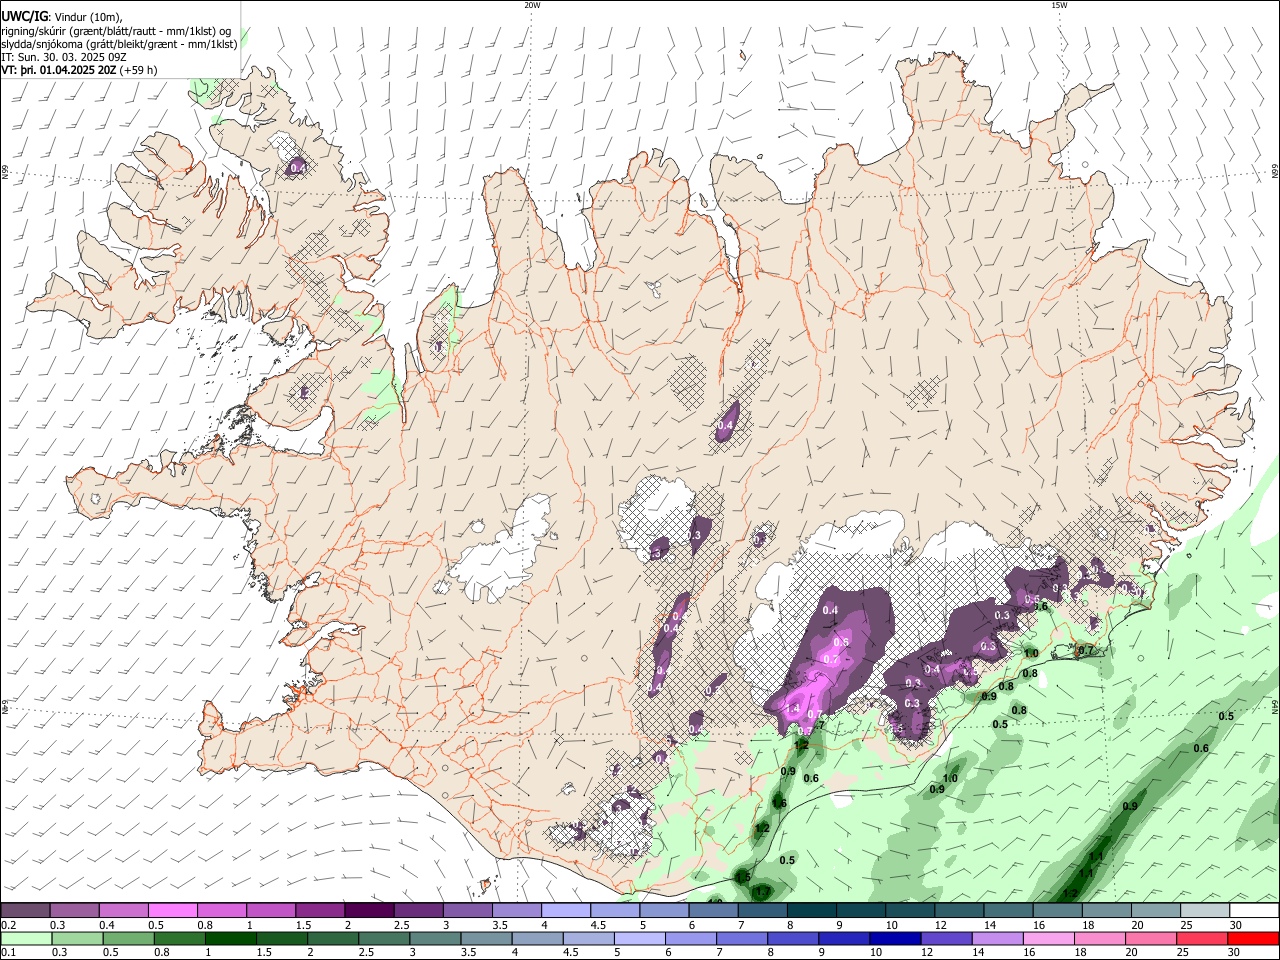Viewport: 1280px width, 960px height.
Task: Click the '20W' longitude label on the top edge
Action: pos(532,5)
